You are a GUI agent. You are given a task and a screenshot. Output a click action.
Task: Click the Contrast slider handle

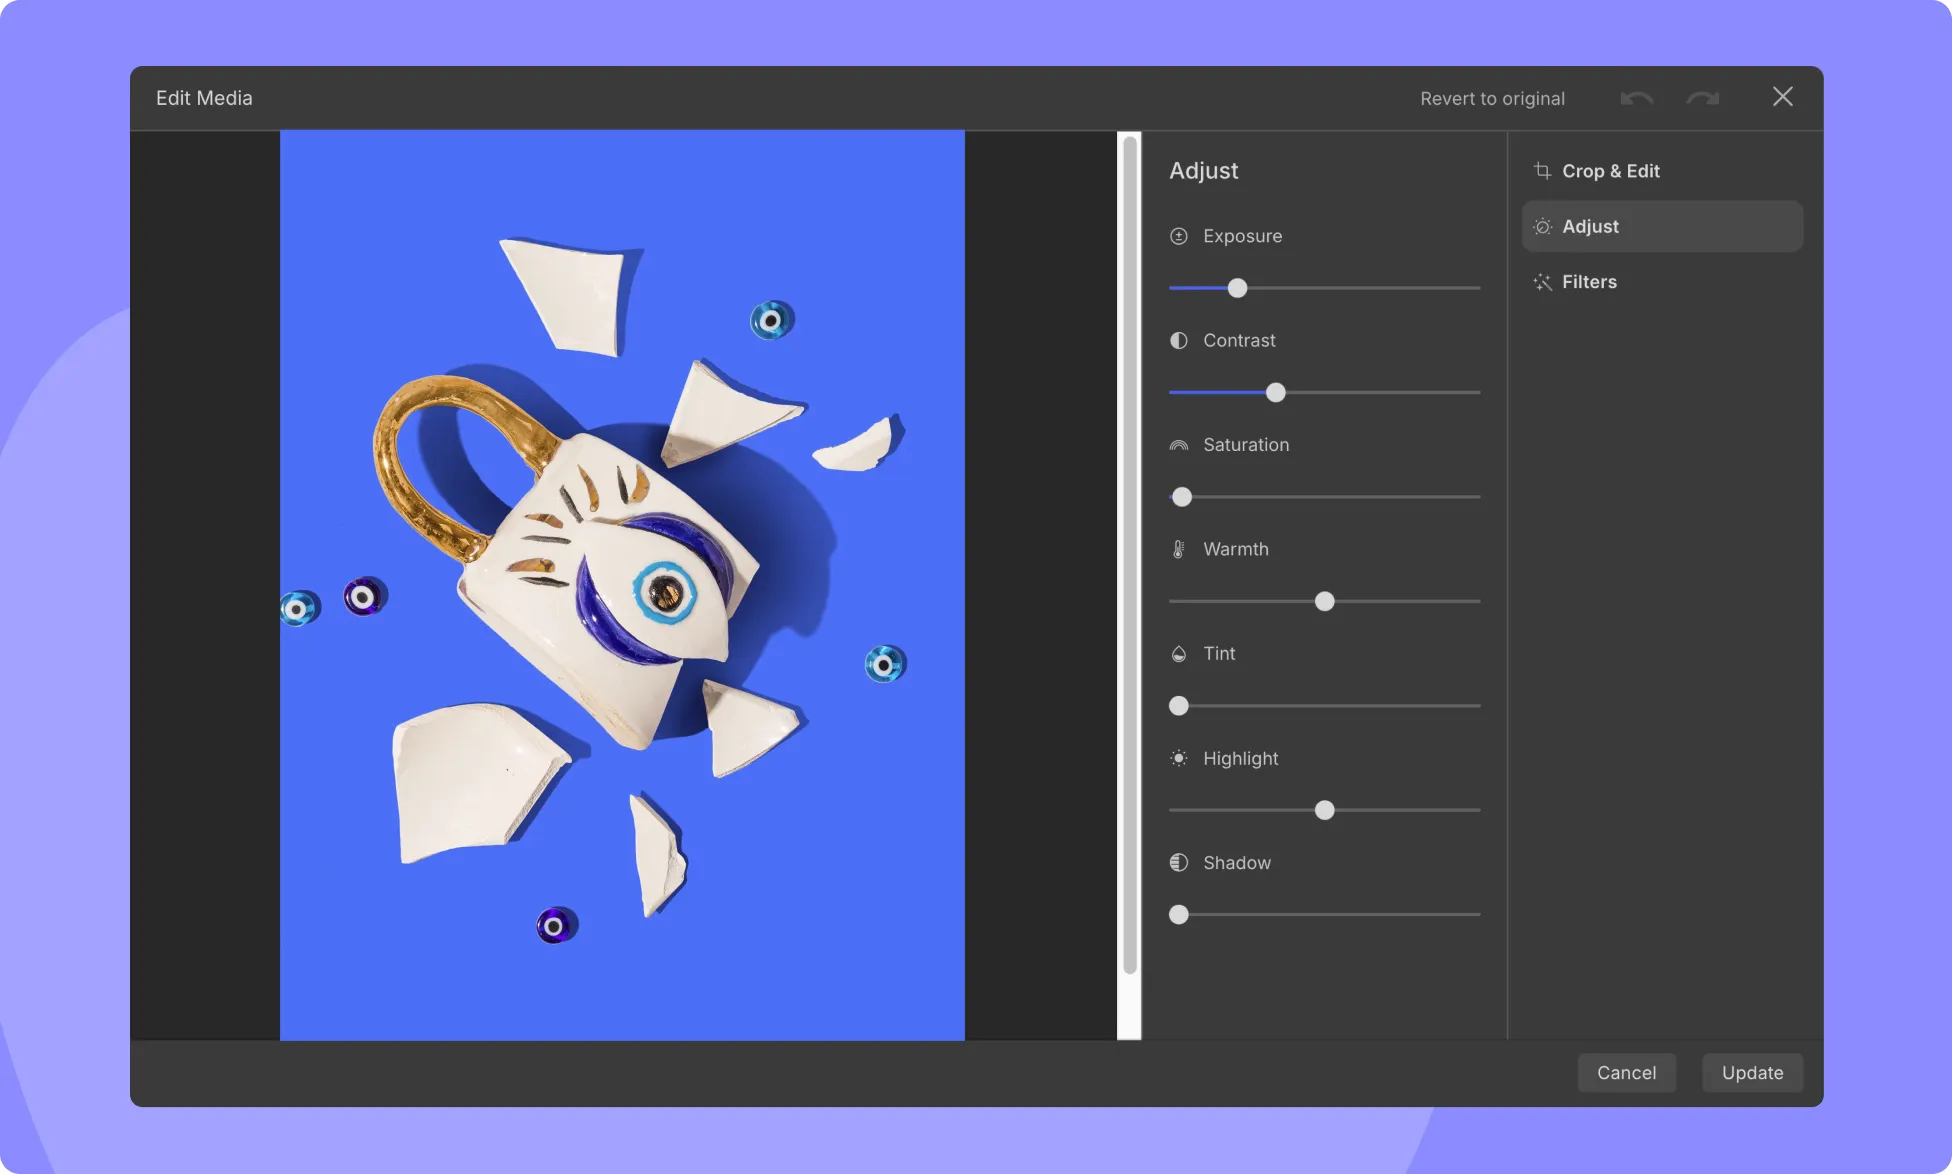[x=1275, y=392]
